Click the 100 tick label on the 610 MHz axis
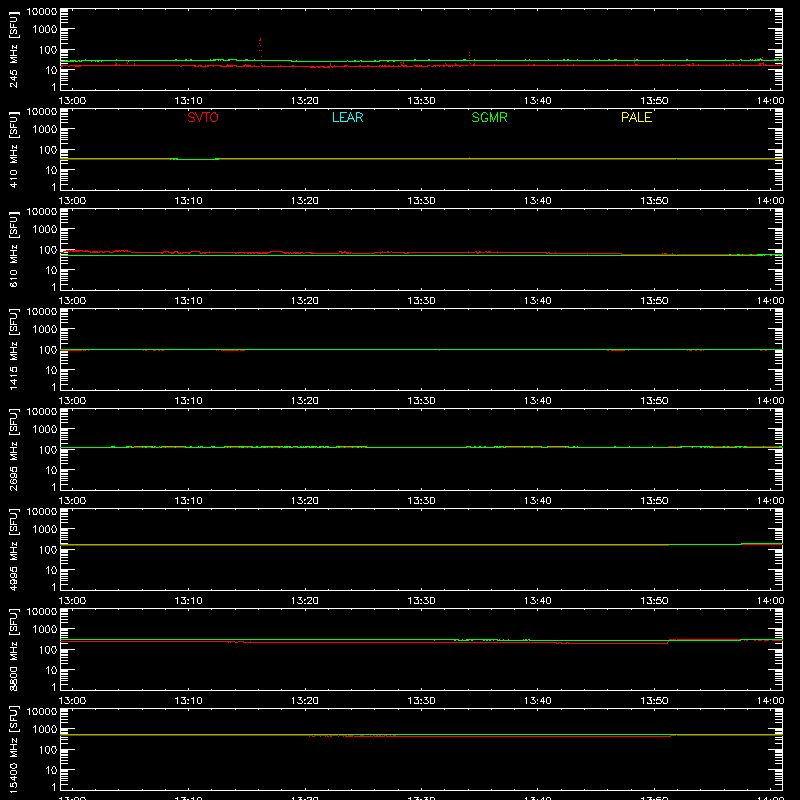The width and height of the screenshot is (800, 800). click(48, 250)
